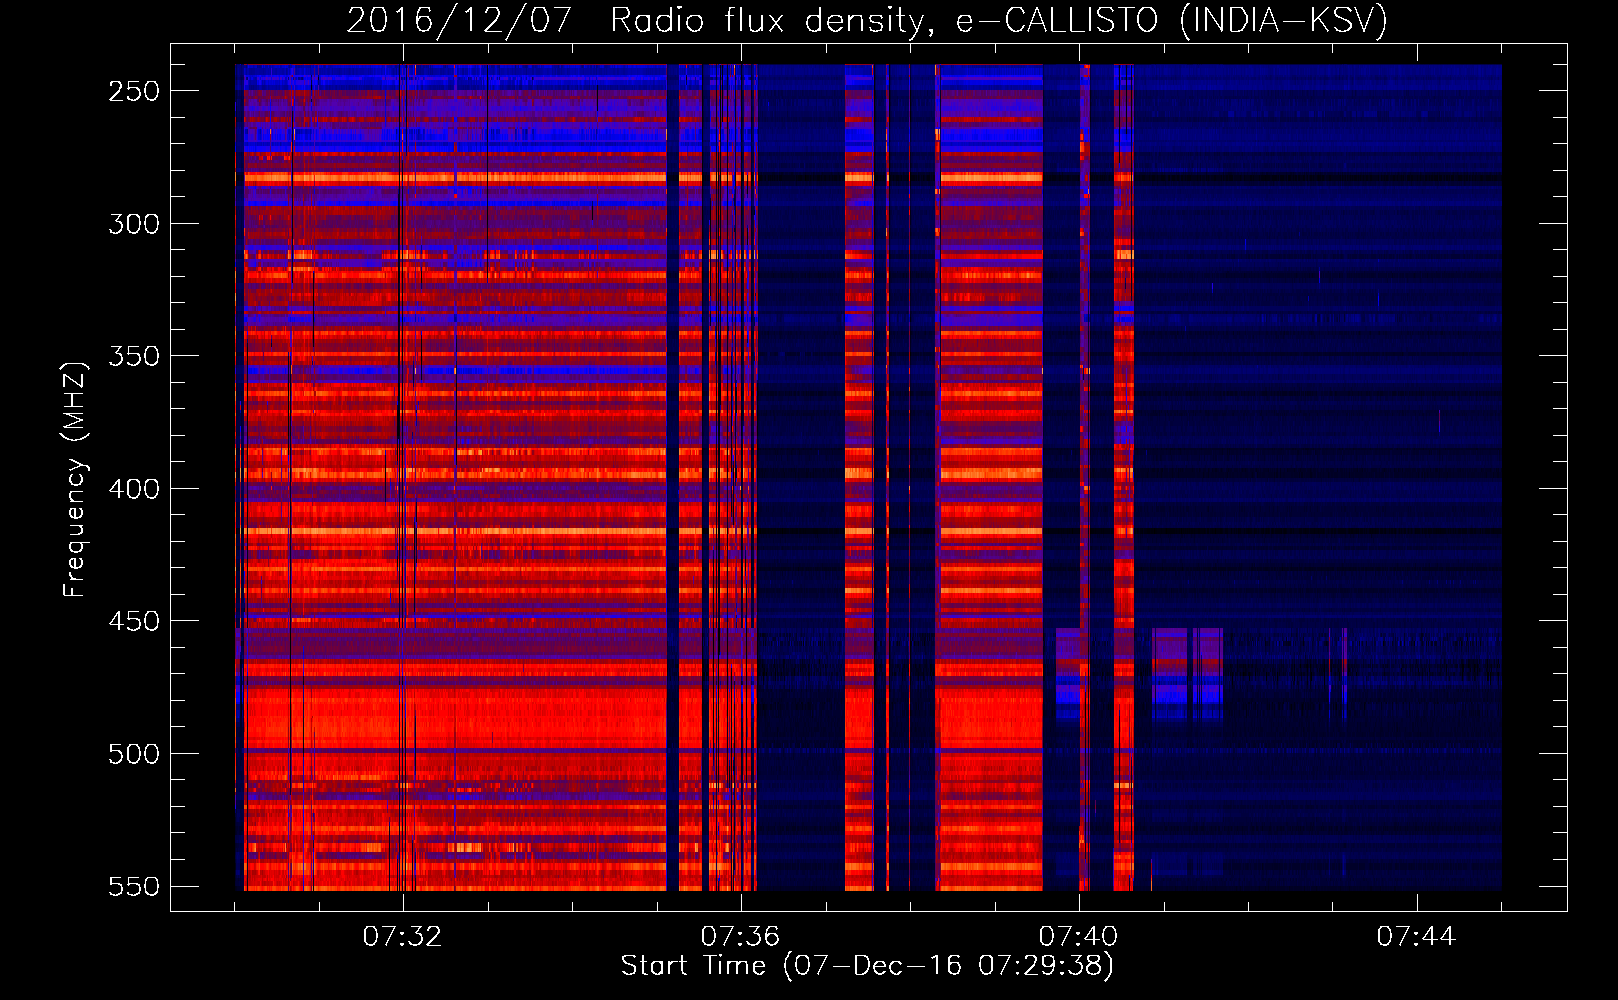Viewport: 1618px width, 1000px height.
Task: Select the 300 frequency tick label
Action: (134, 224)
